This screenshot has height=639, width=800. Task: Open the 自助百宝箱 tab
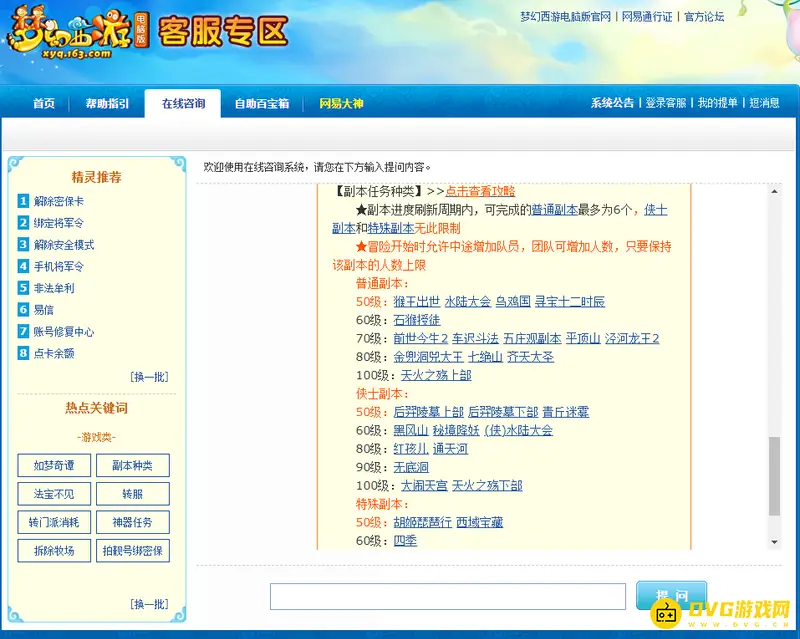coord(262,104)
